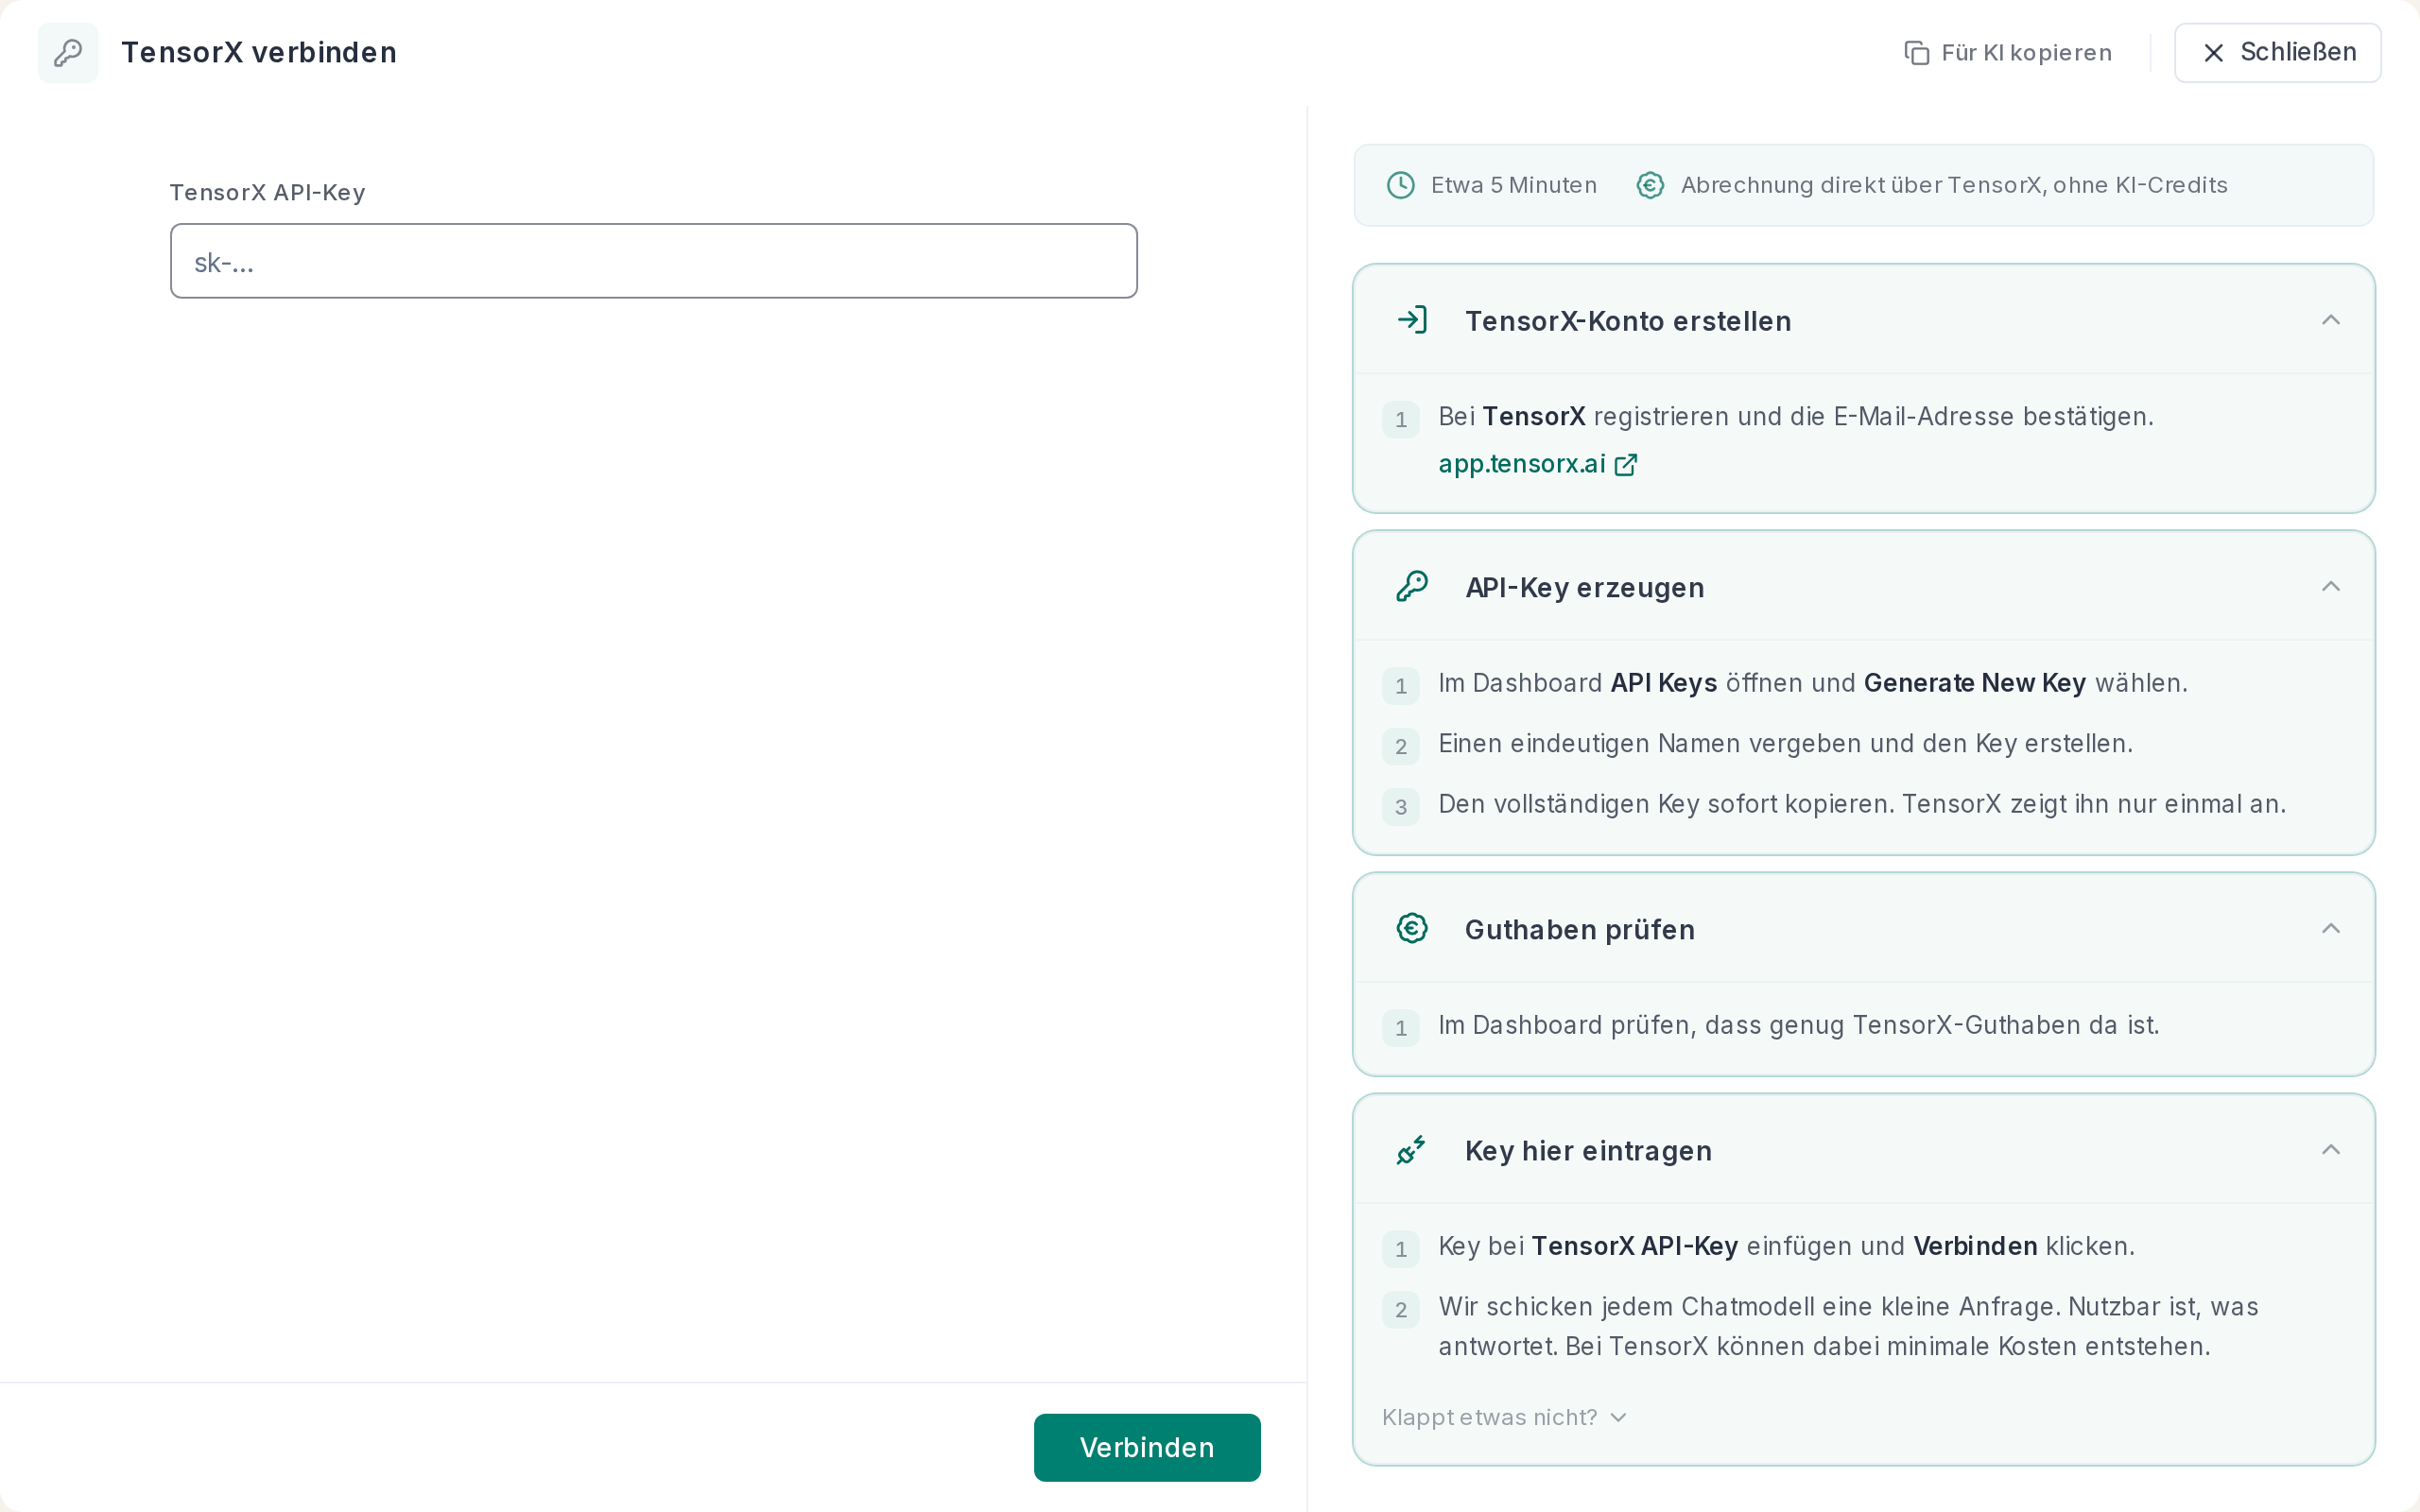Click step text Wir schicken jedem Chatmodell

click(1848, 1327)
